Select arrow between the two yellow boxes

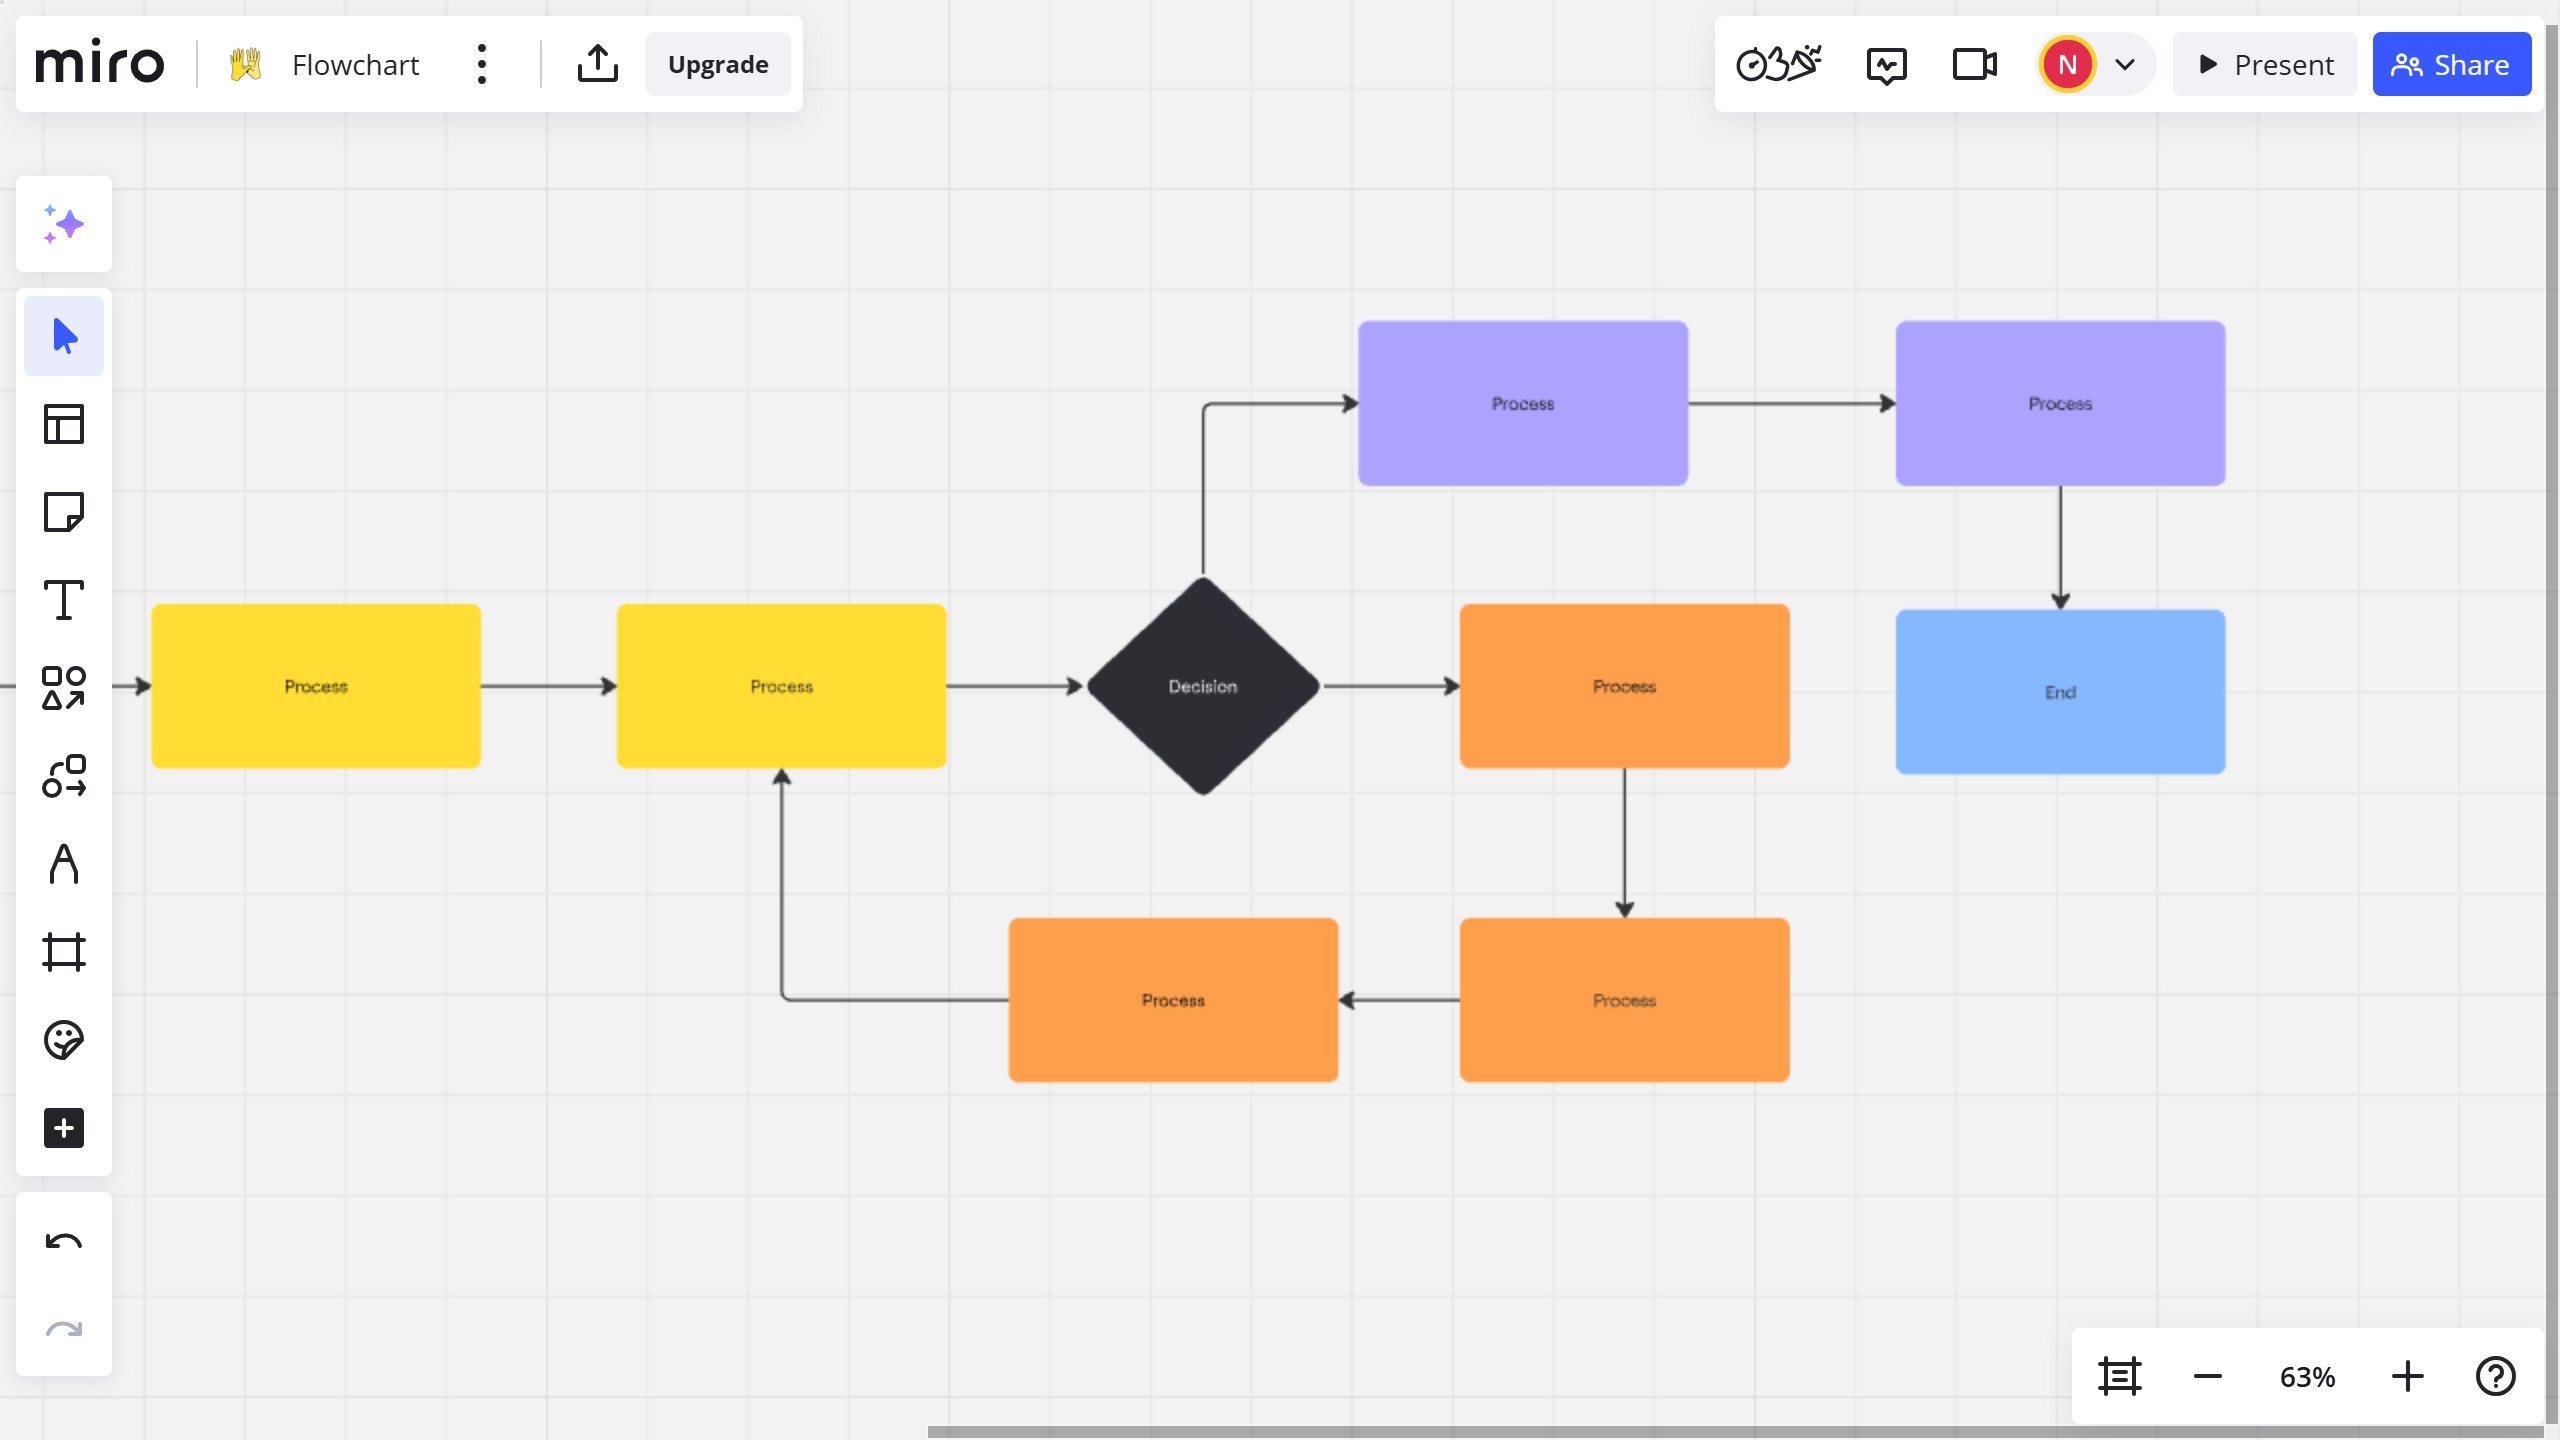pos(548,686)
